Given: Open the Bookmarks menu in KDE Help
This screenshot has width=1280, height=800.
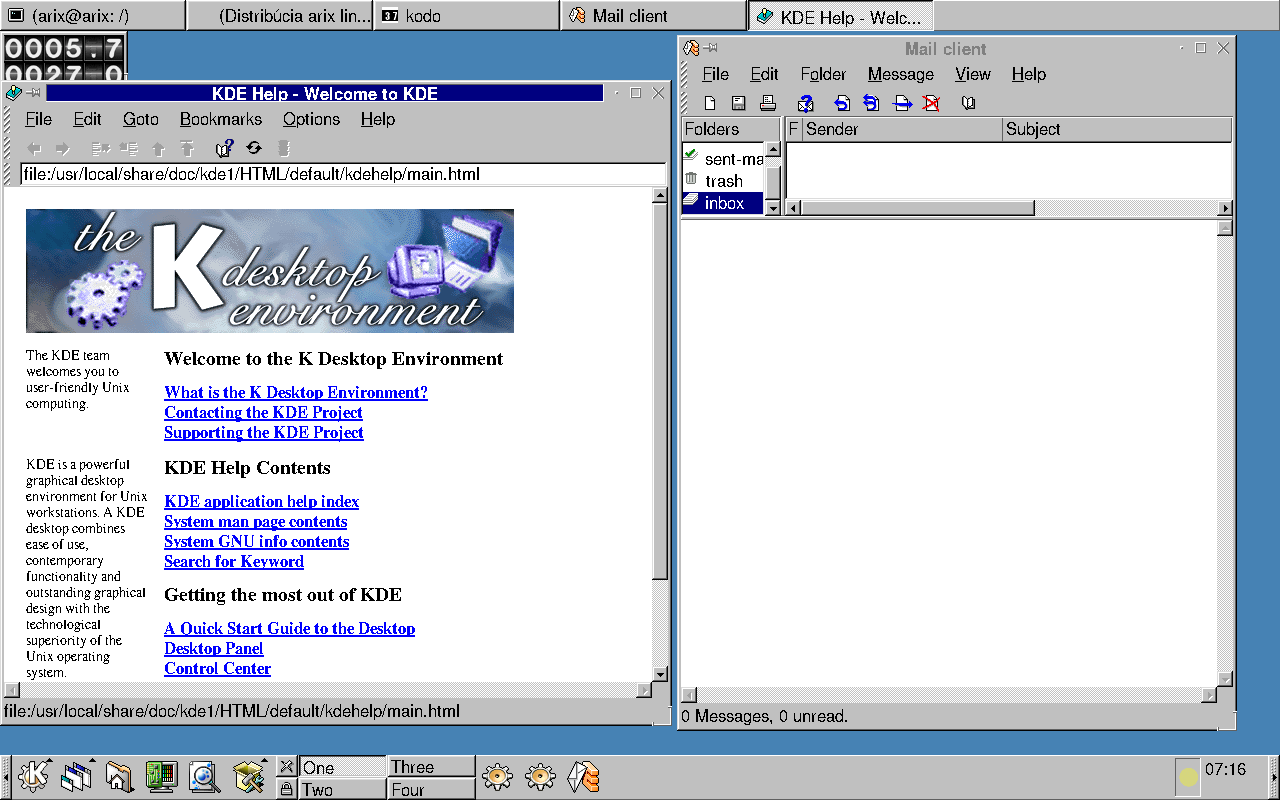Looking at the screenshot, I should (221, 119).
